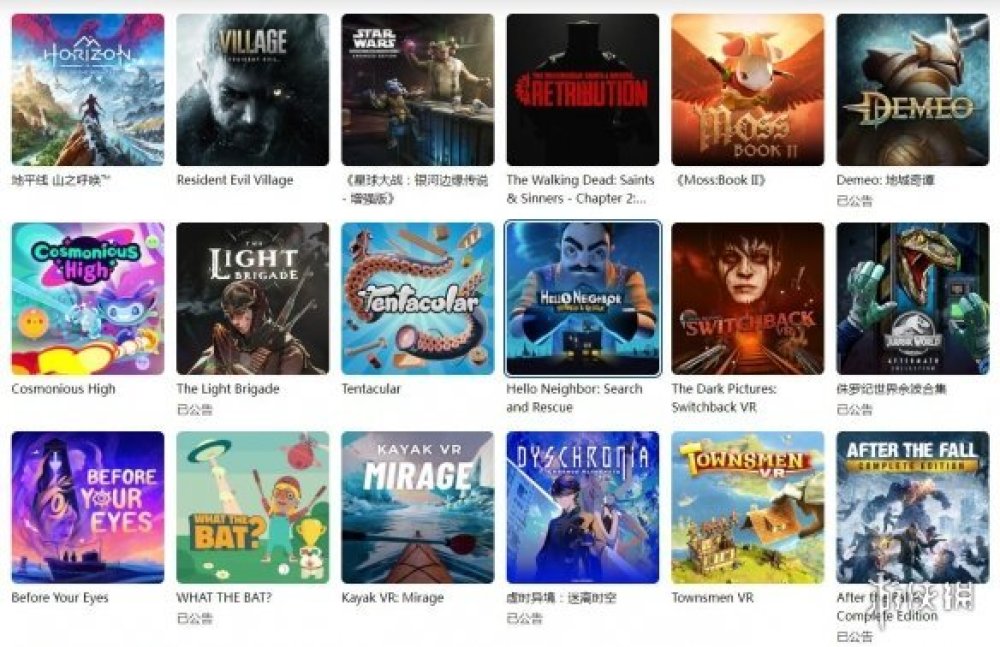The image size is (1000, 647).
Task: Select The Light Brigade cover art
Action: 253,299
